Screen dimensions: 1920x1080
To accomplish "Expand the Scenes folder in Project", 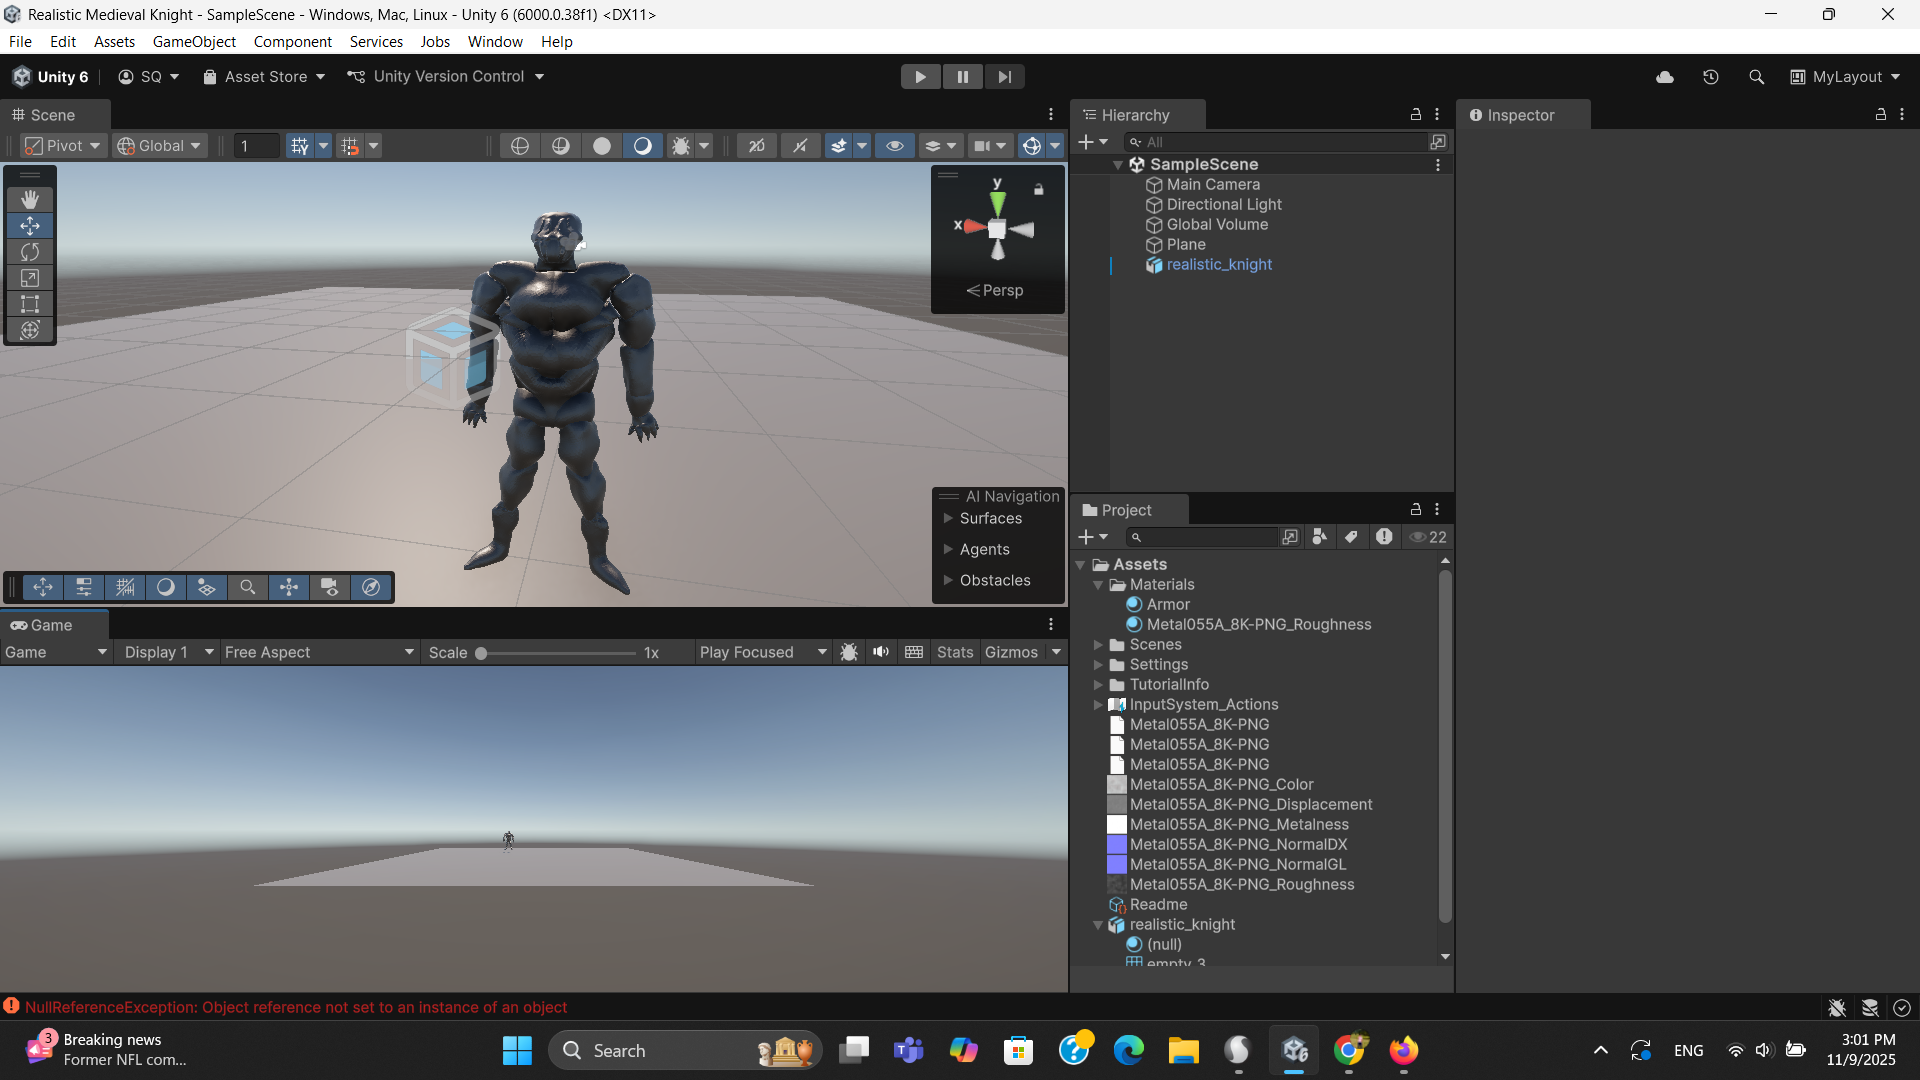I will point(1098,645).
